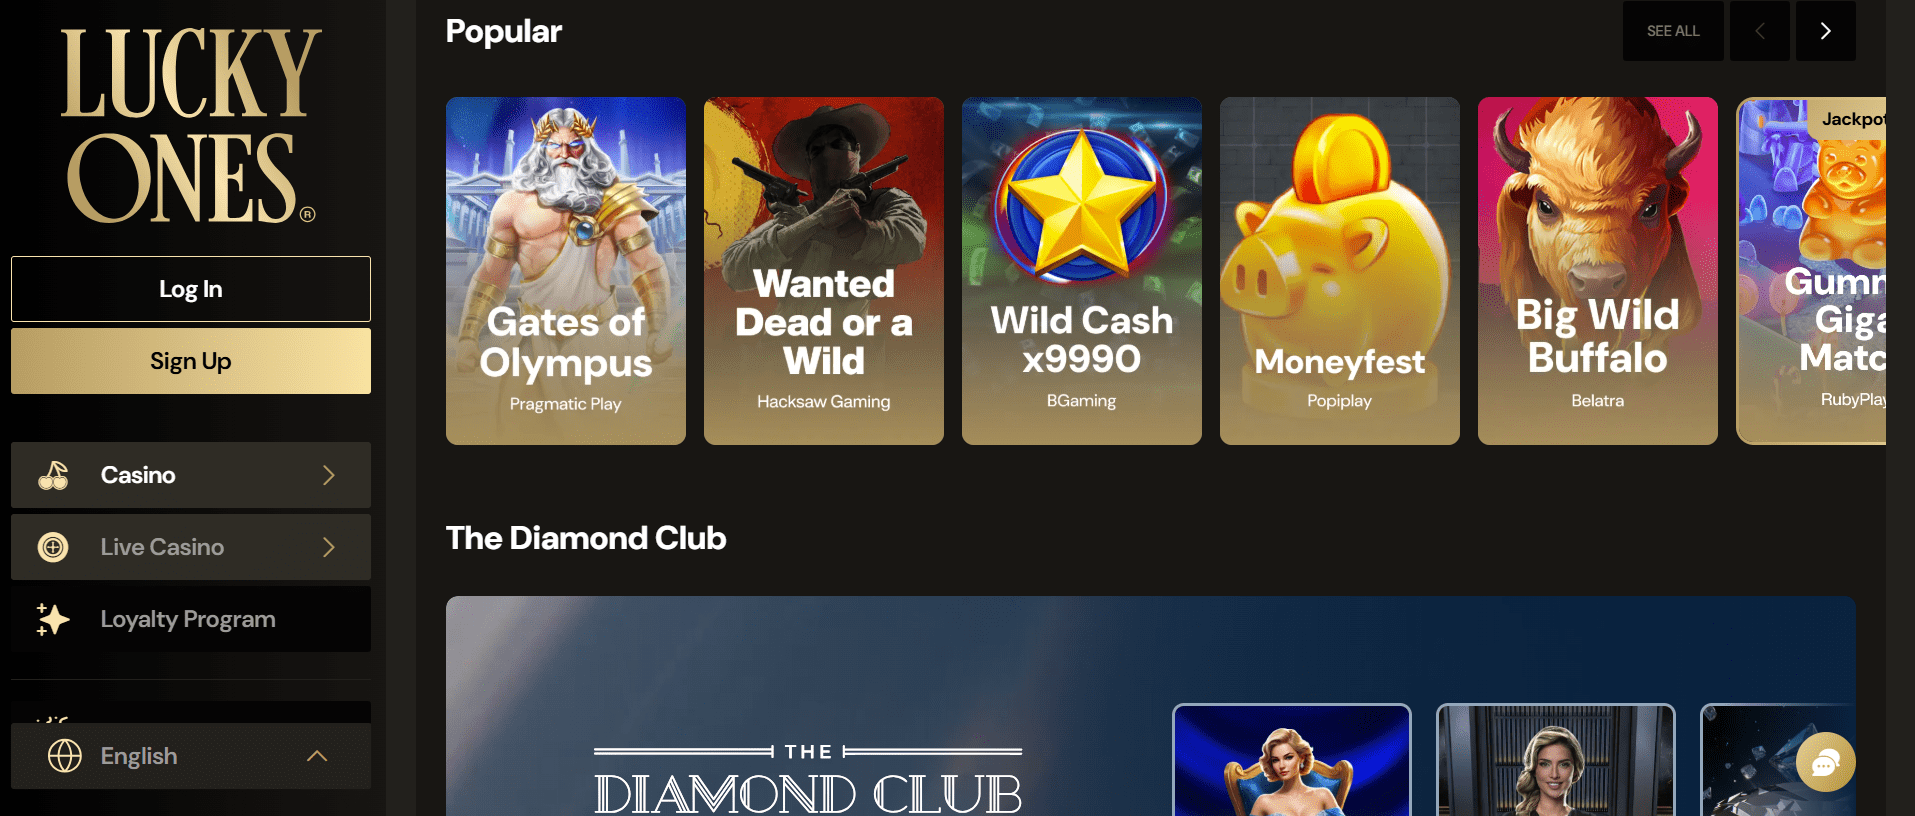Click the Lucky Ones logo
This screenshot has height=816, width=1915.
pos(190,125)
